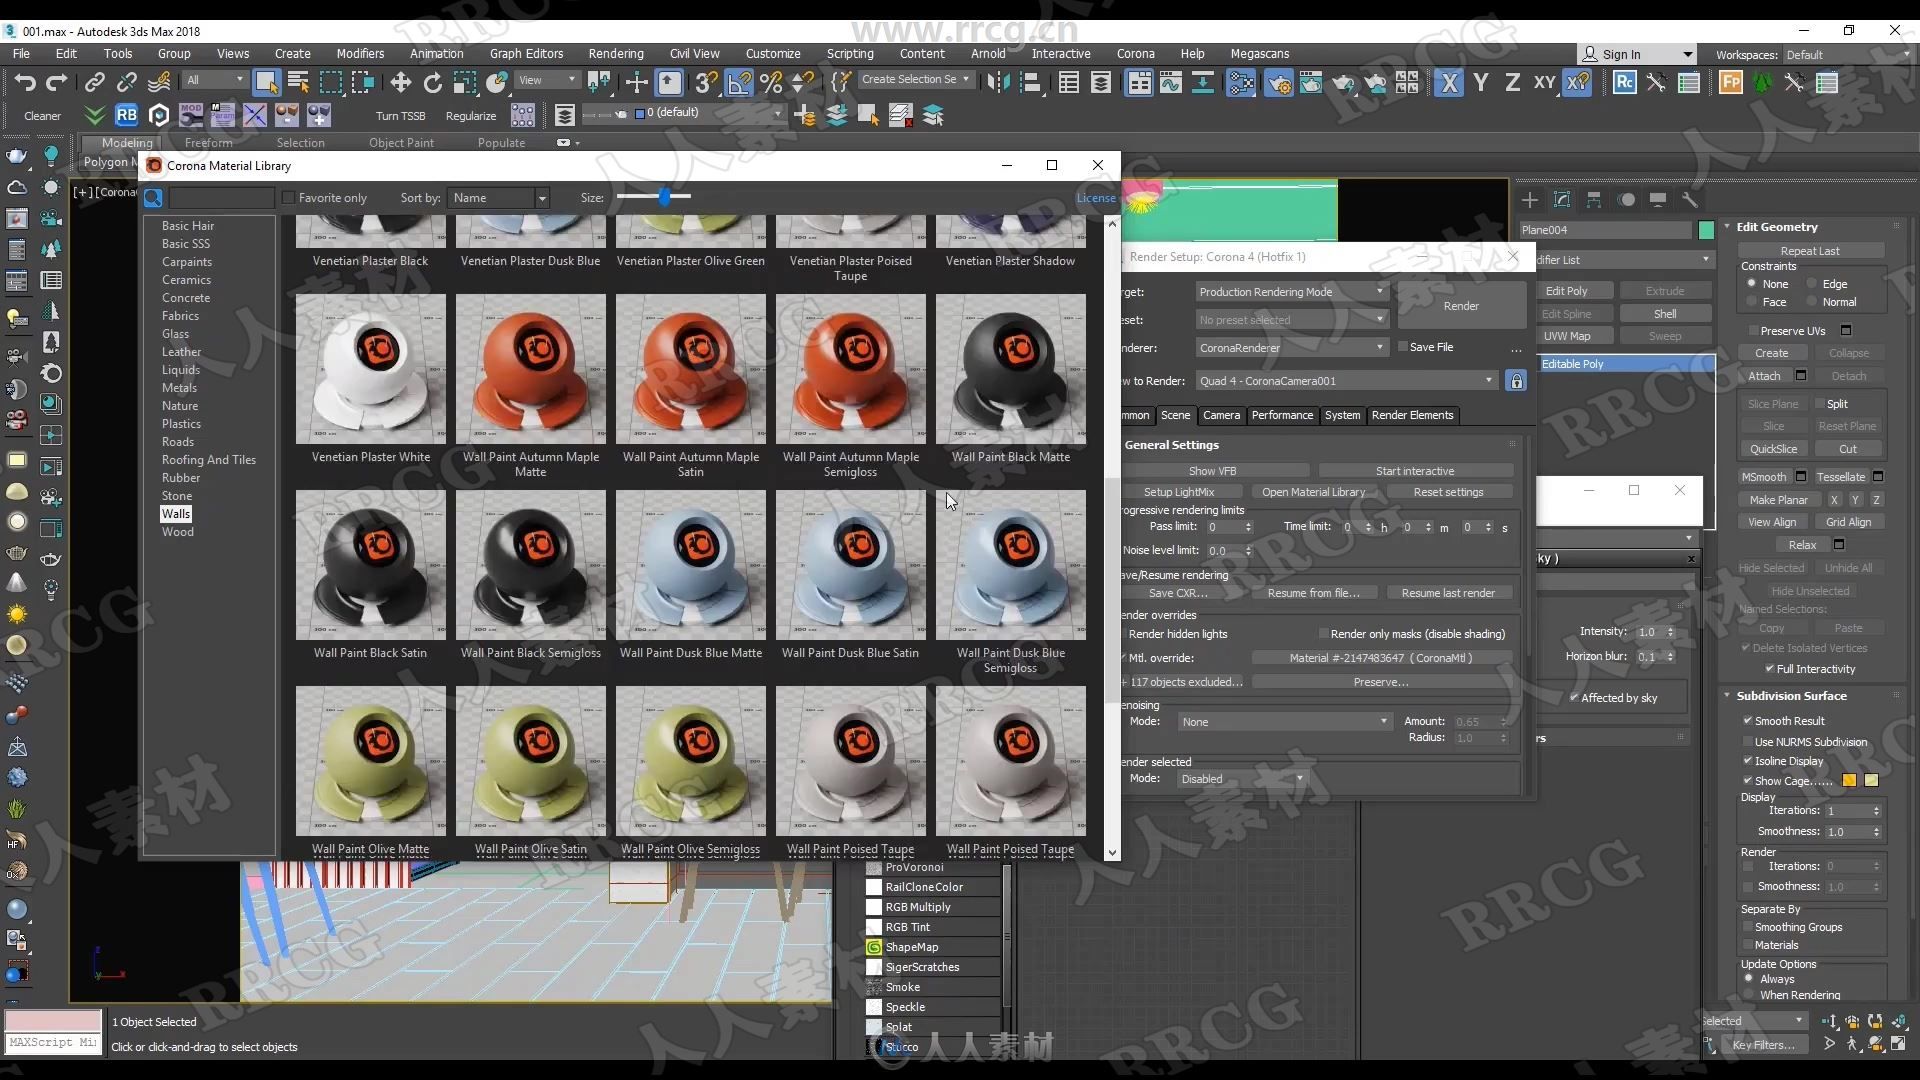Adjust thumbnail Size slider handle

664,197
